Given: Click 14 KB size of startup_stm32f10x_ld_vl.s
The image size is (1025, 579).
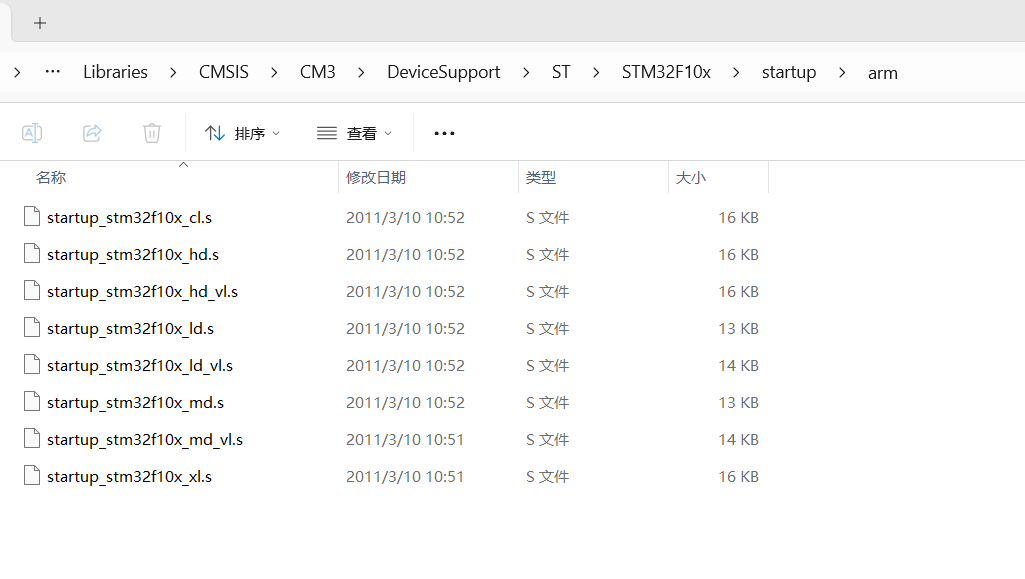Looking at the screenshot, I should tap(738, 366).
